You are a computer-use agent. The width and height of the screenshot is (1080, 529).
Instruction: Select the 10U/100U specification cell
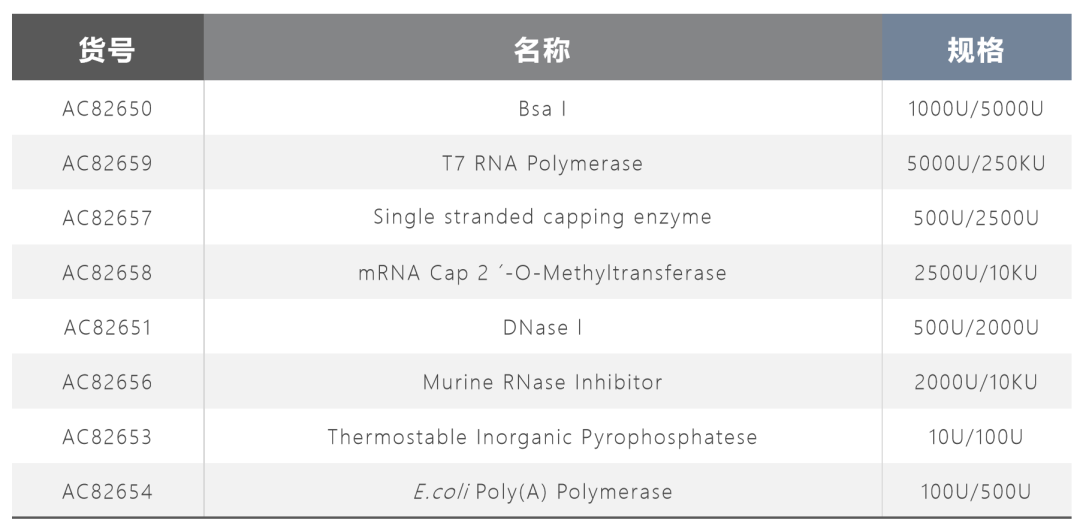point(975,437)
